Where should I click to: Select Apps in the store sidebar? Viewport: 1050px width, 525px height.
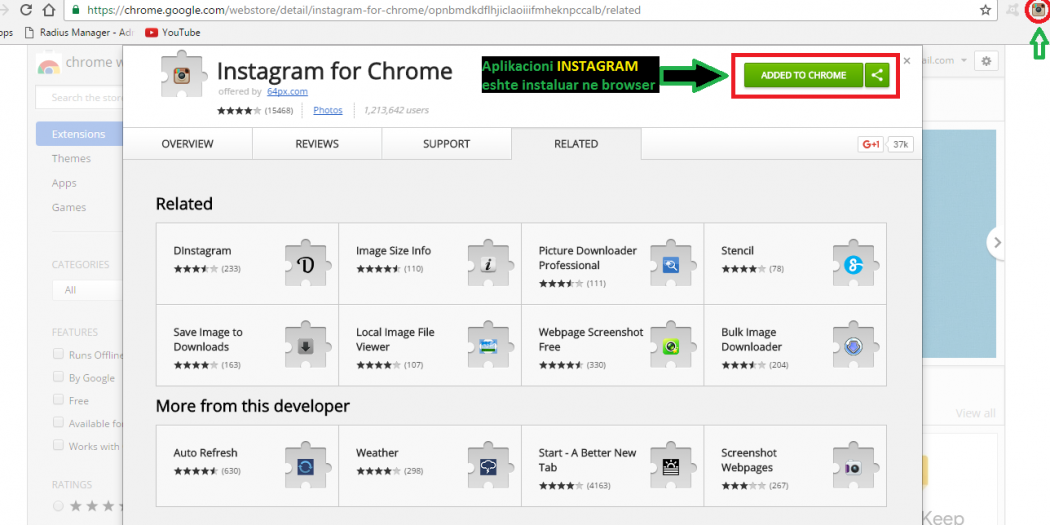pyautogui.click(x=64, y=183)
